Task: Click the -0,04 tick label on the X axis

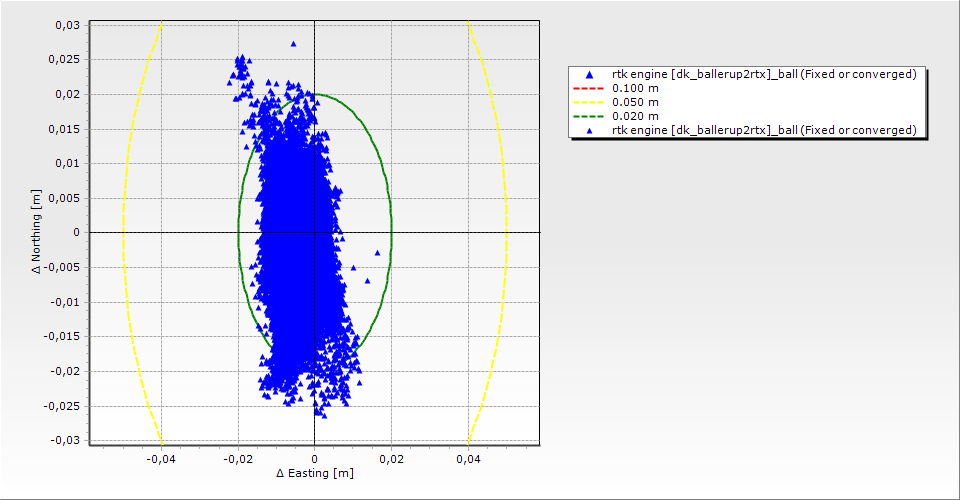Action: pos(161,459)
